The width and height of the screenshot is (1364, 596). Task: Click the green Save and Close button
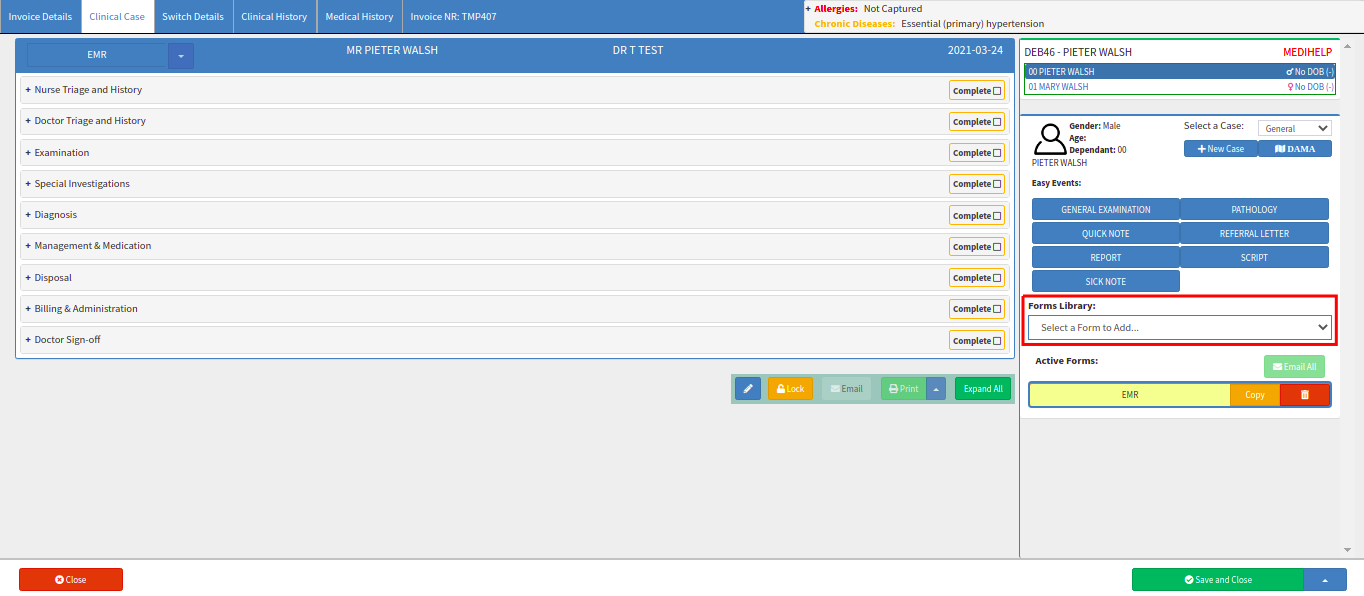(1218, 580)
